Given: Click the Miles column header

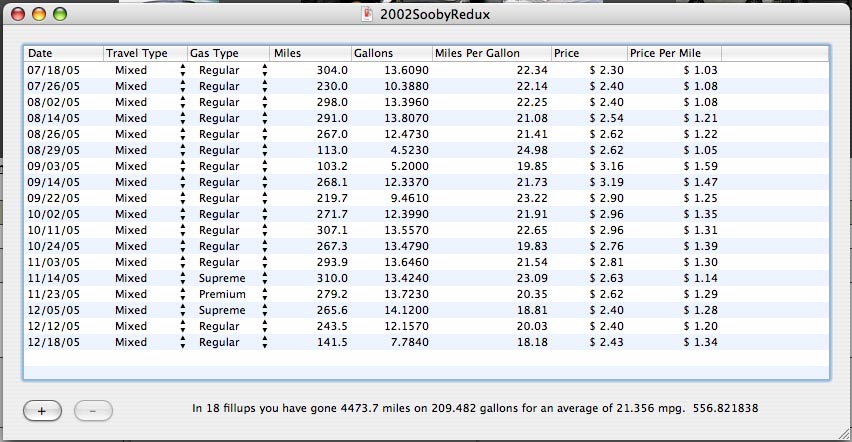Looking at the screenshot, I should (x=310, y=53).
